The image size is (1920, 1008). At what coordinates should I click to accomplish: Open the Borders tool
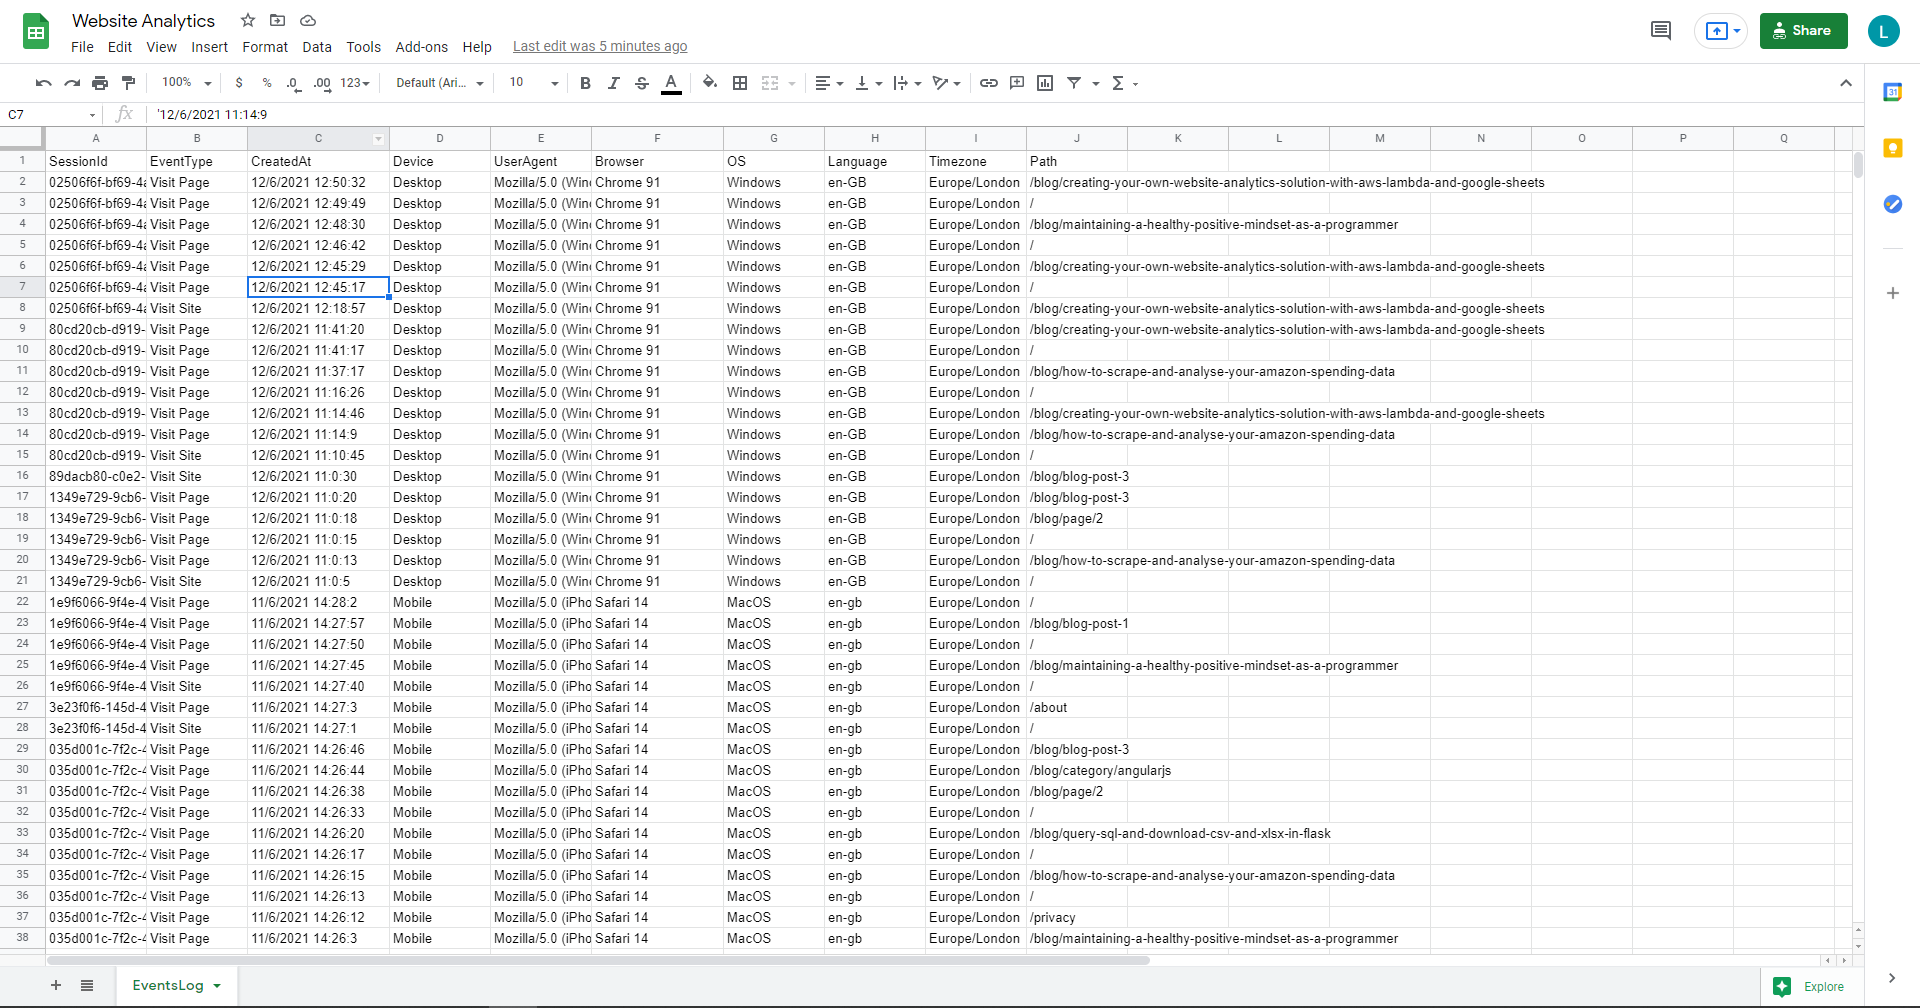click(x=740, y=83)
